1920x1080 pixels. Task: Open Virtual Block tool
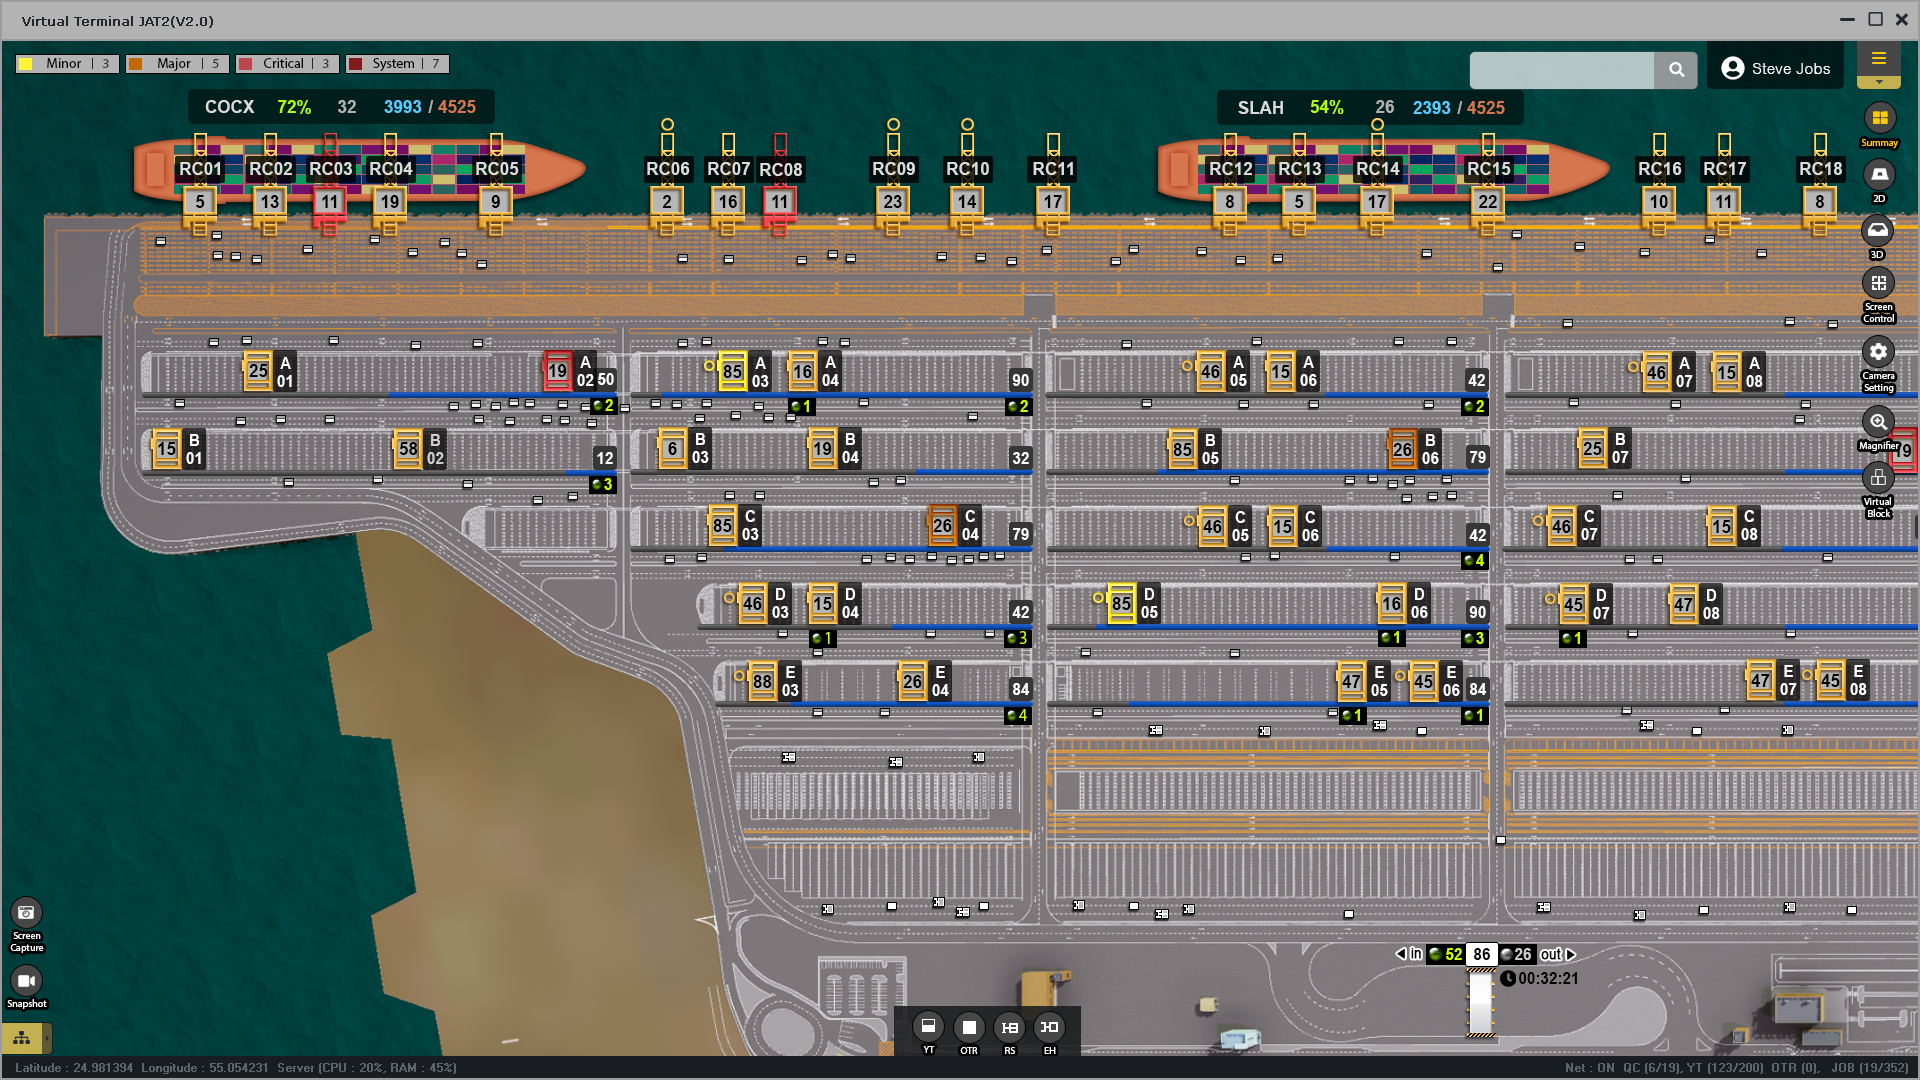(1878, 478)
